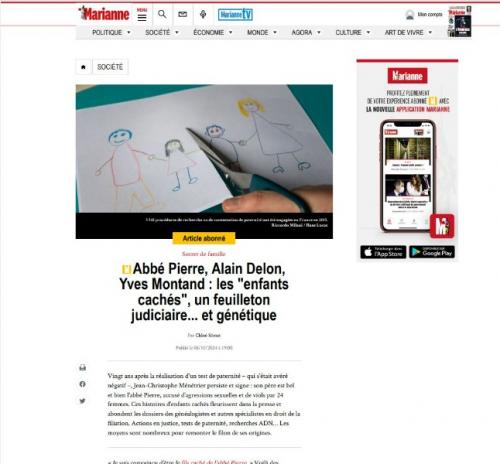Print the article via printer icon

click(83, 368)
